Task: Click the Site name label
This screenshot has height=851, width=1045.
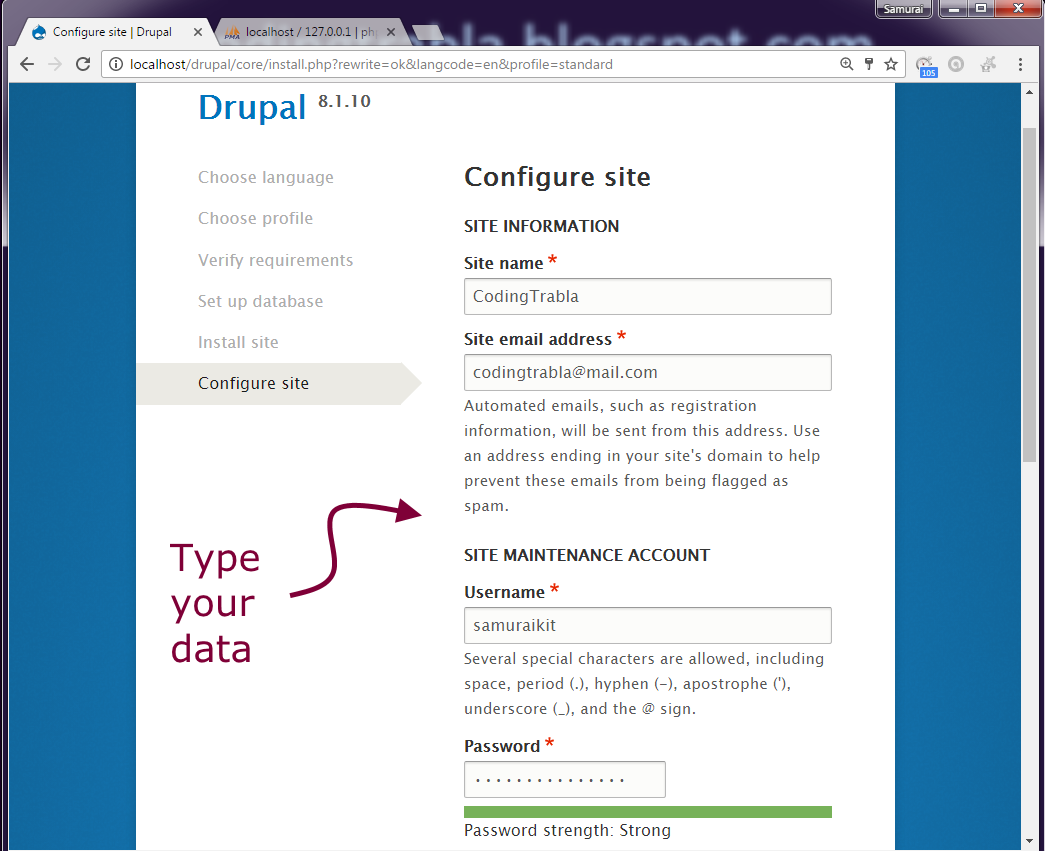Action: (x=503, y=263)
